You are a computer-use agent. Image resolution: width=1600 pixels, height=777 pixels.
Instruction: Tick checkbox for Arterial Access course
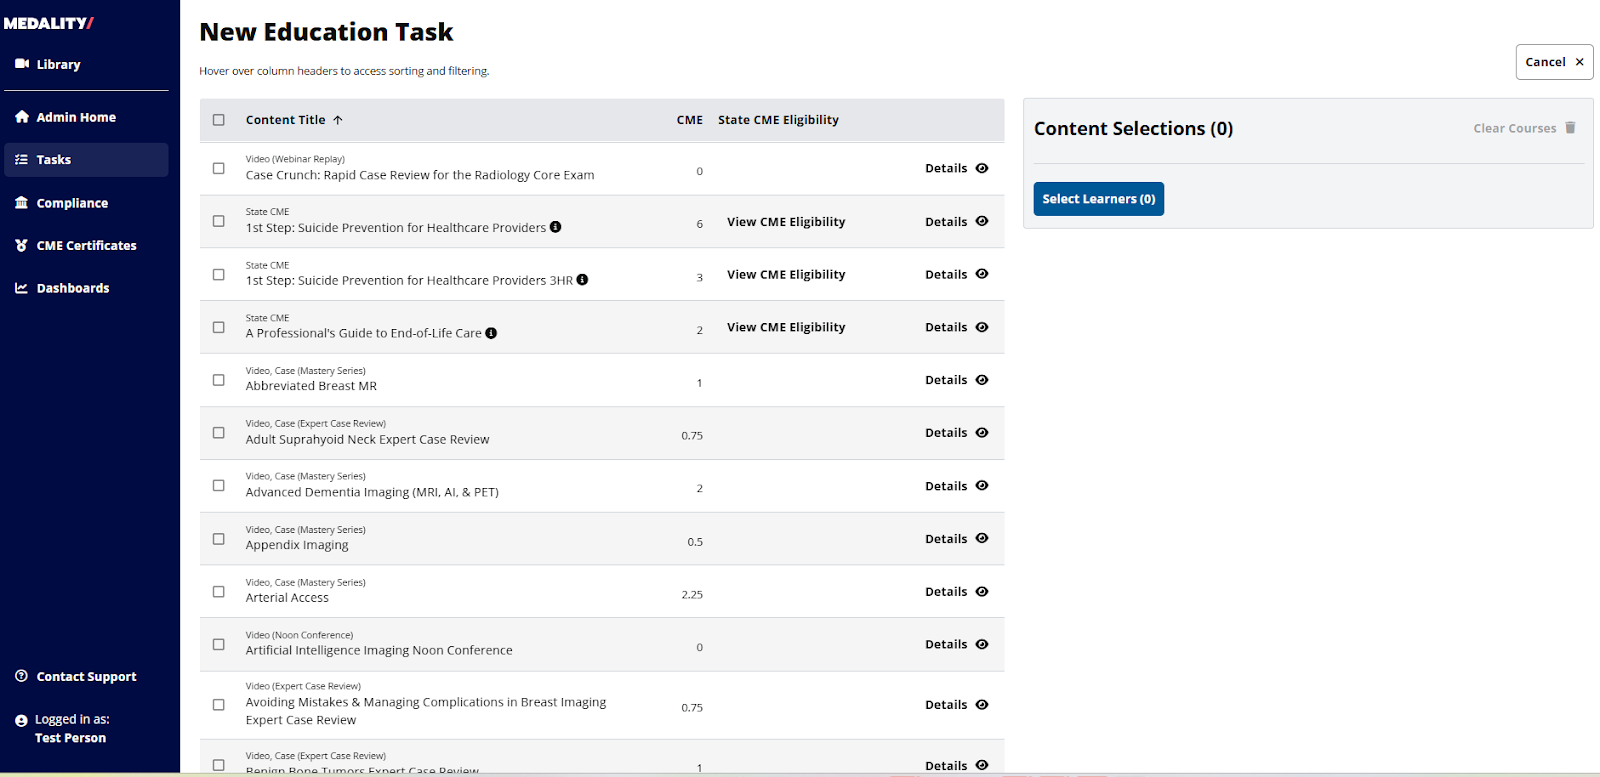(x=219, y=592)
